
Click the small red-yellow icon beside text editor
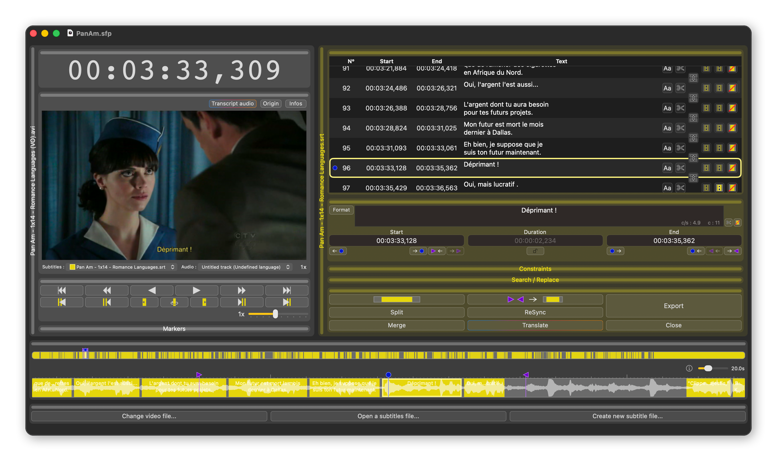click(x=737, y=223)
